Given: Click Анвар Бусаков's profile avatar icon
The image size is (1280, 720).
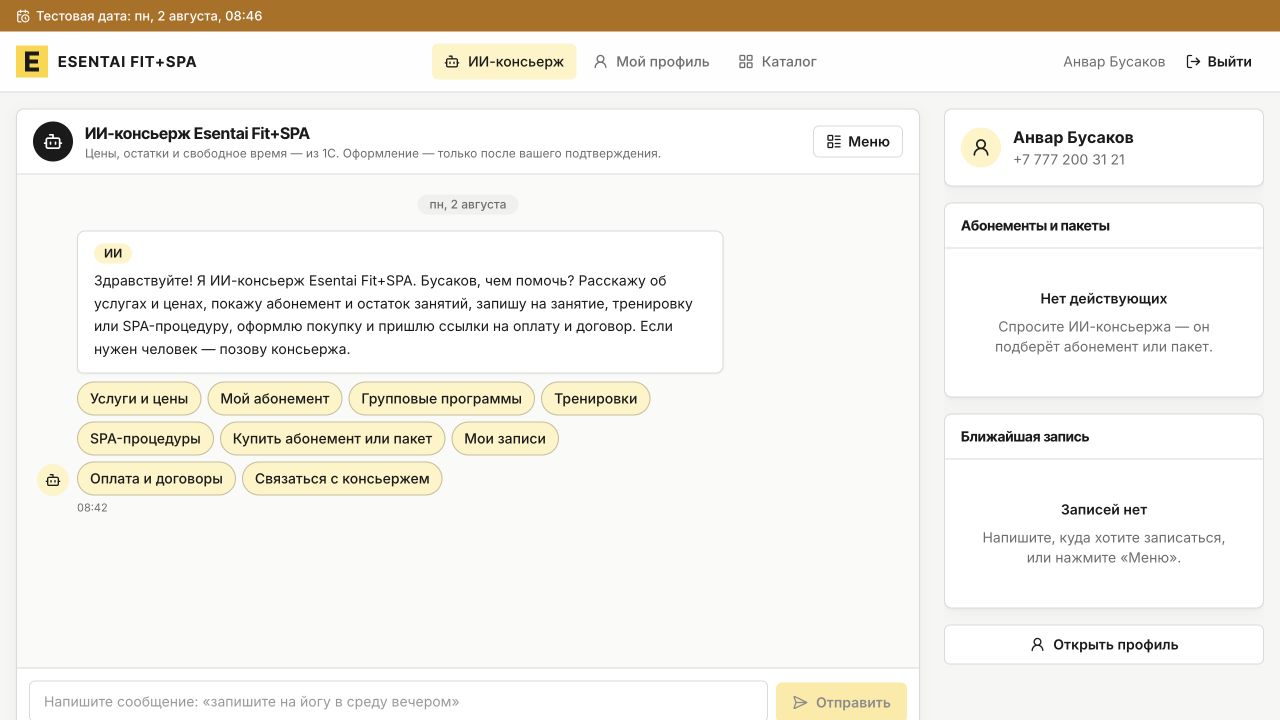Looking at the screenshot, I should 981,147.
